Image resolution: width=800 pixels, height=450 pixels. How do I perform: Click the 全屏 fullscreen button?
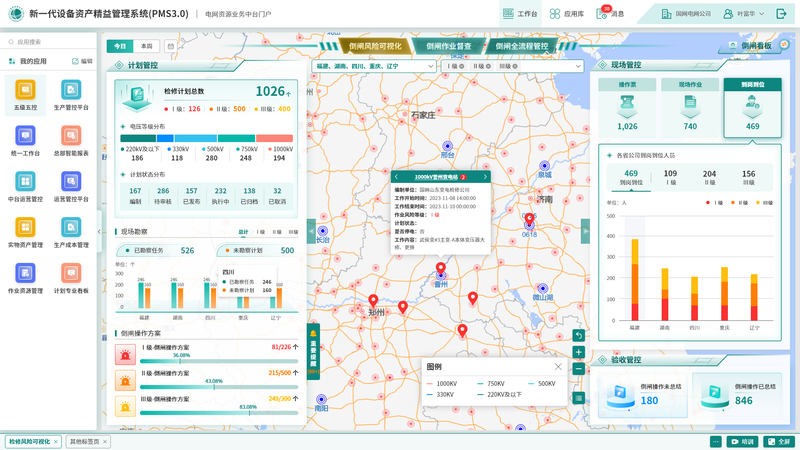[x=777, y=441]
